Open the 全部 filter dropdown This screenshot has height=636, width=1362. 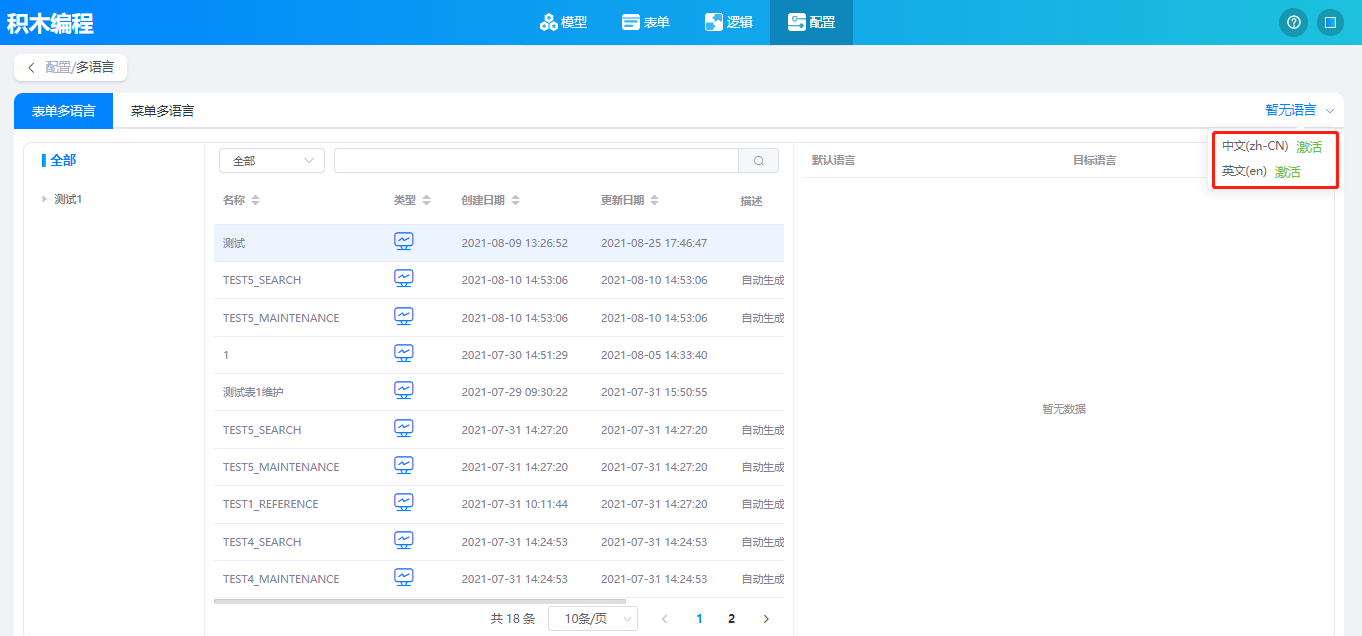272,161
